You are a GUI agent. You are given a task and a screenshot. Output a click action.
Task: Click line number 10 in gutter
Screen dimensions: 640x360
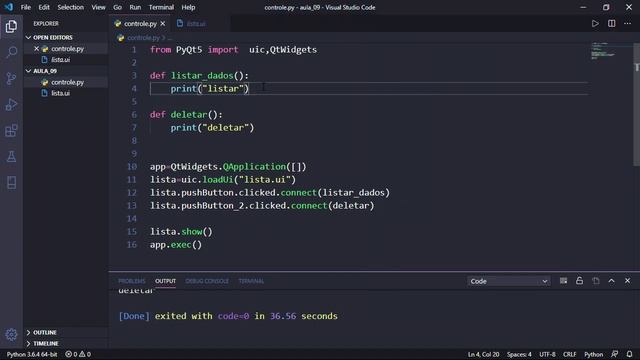coord(132,167)
